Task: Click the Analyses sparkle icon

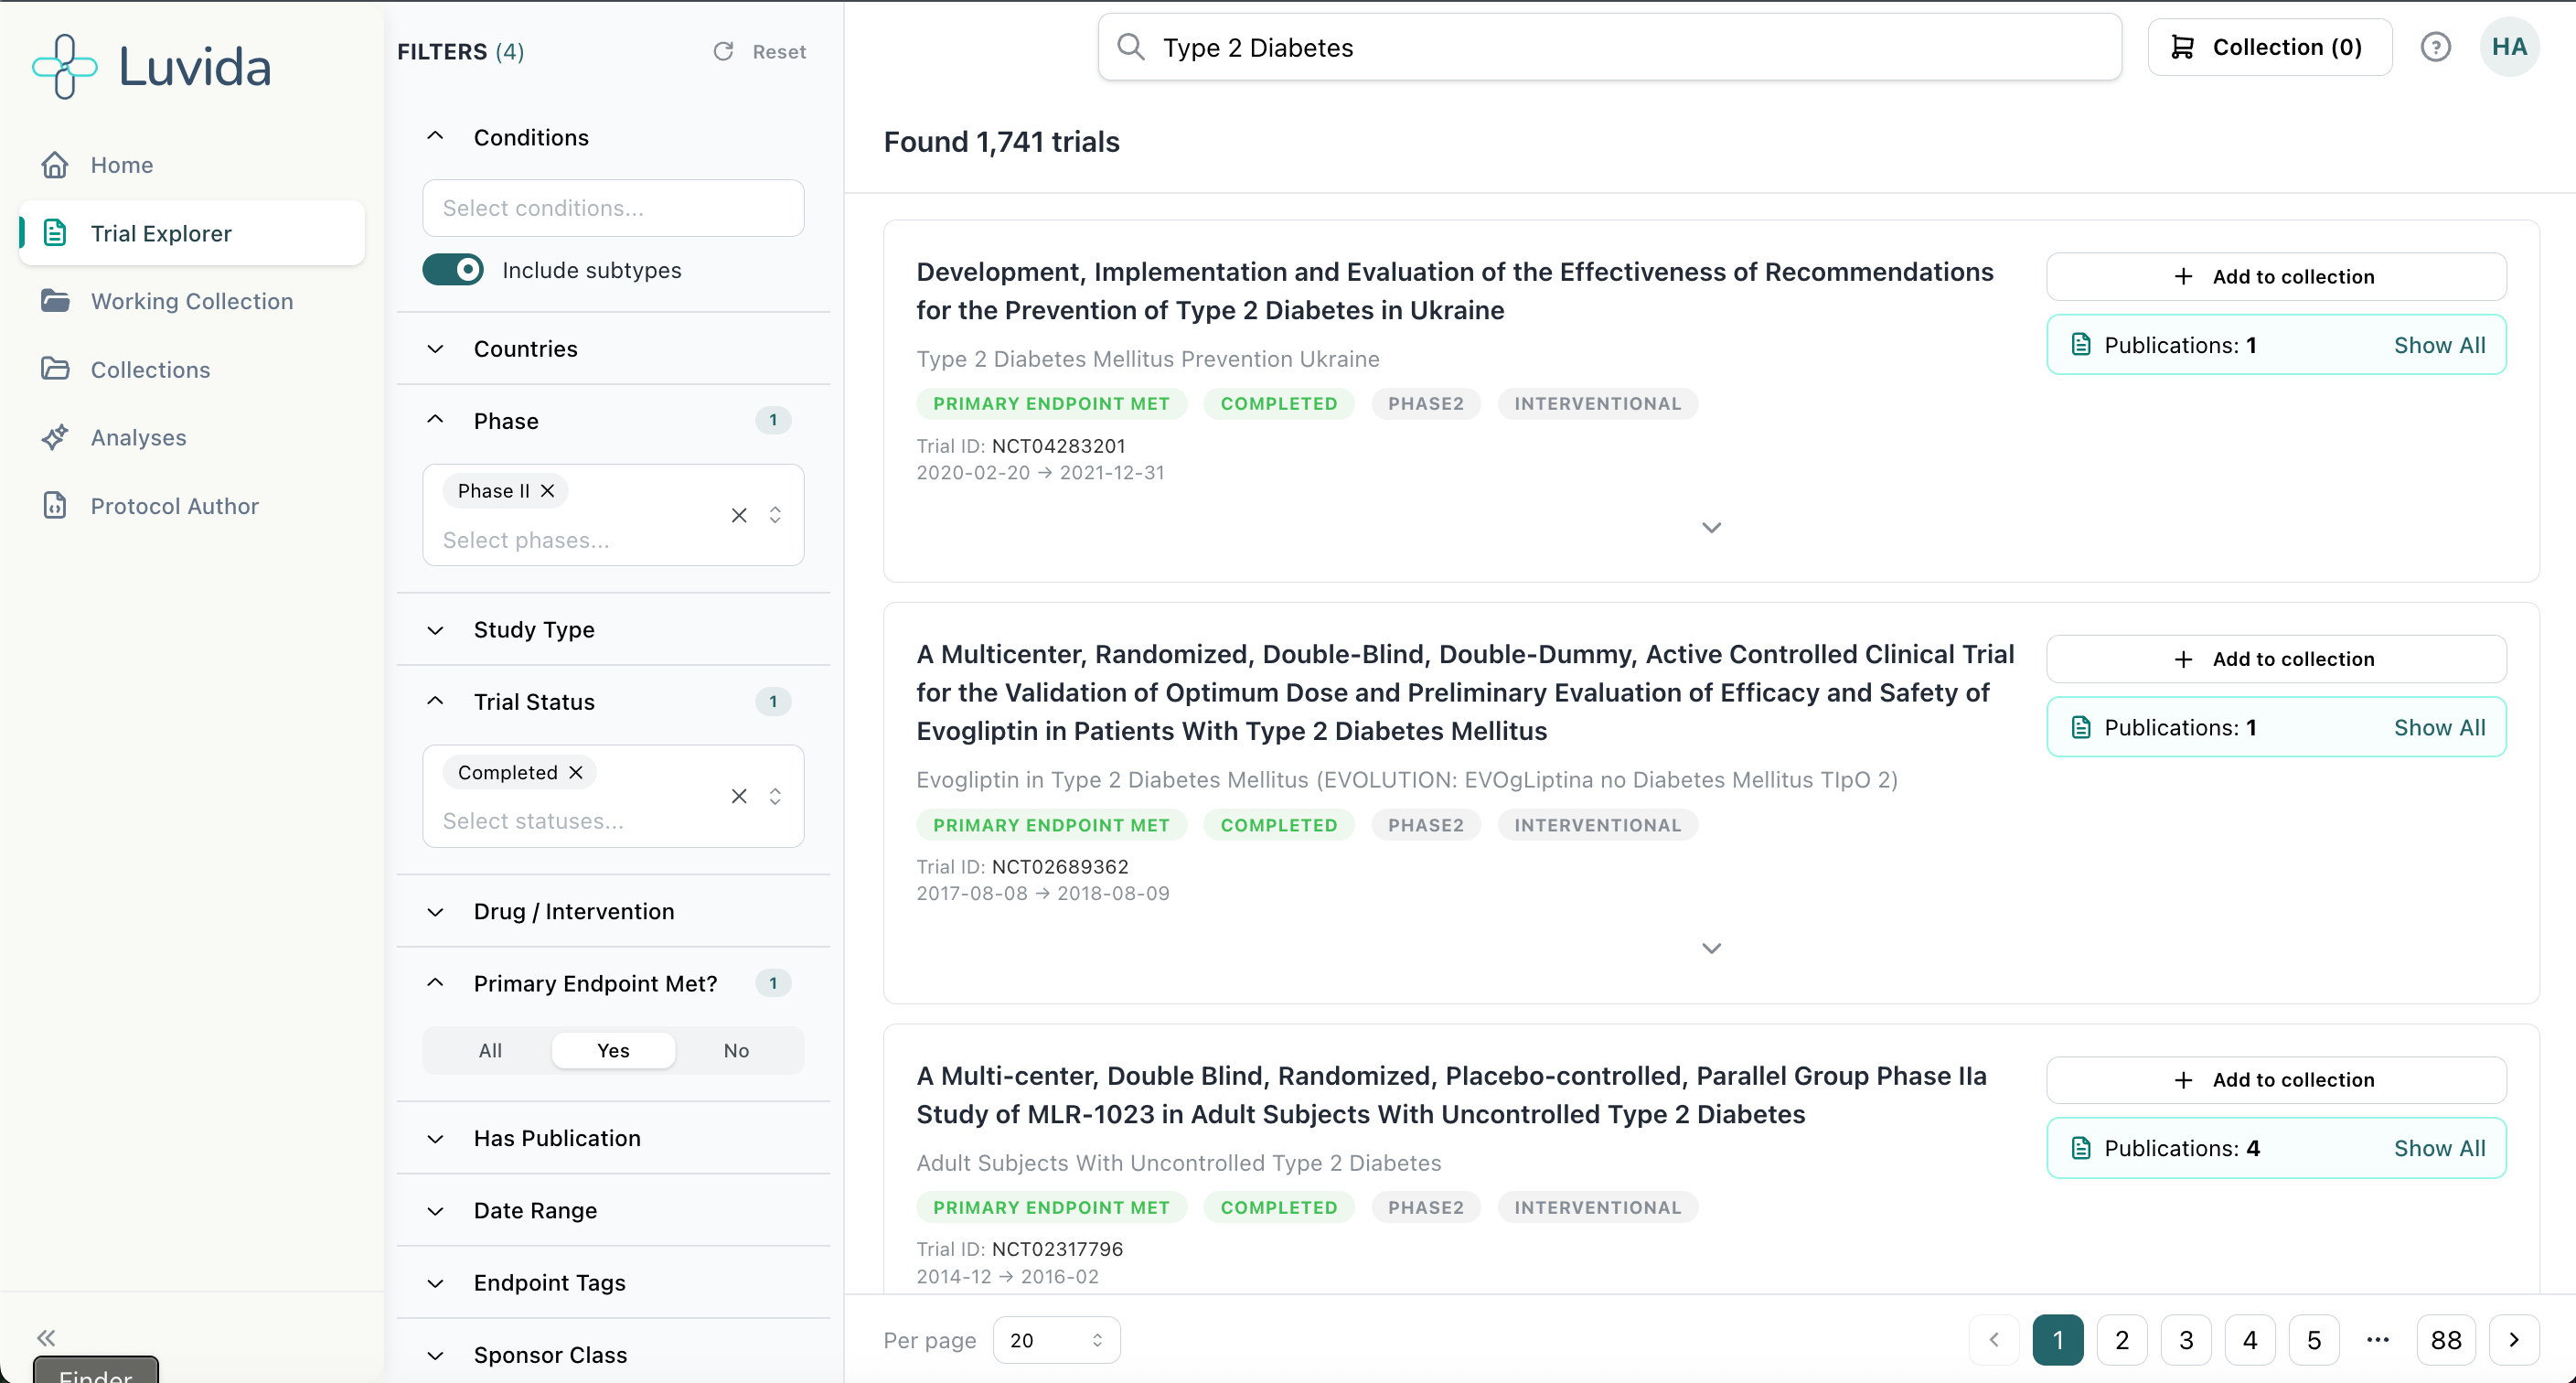Action: tap(55, 437)
